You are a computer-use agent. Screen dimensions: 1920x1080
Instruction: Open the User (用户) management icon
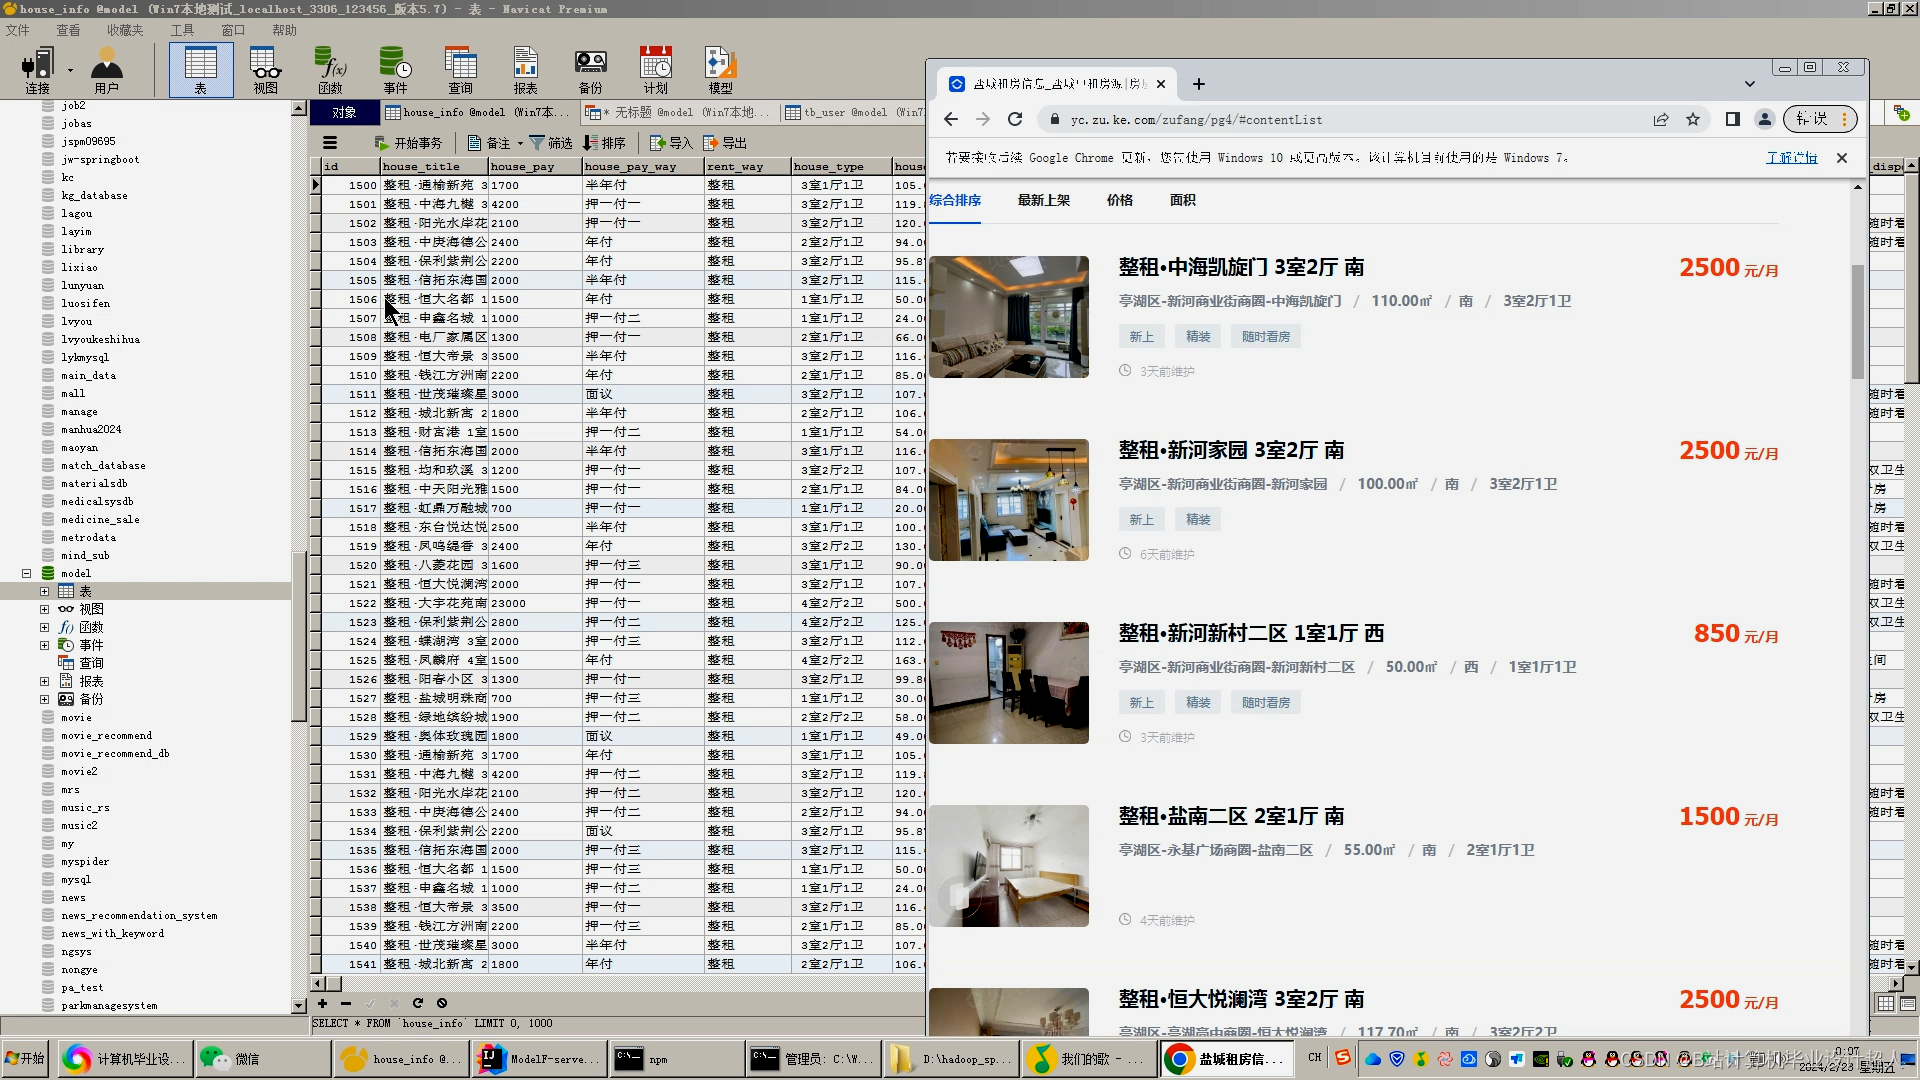(x=106, y=70)
